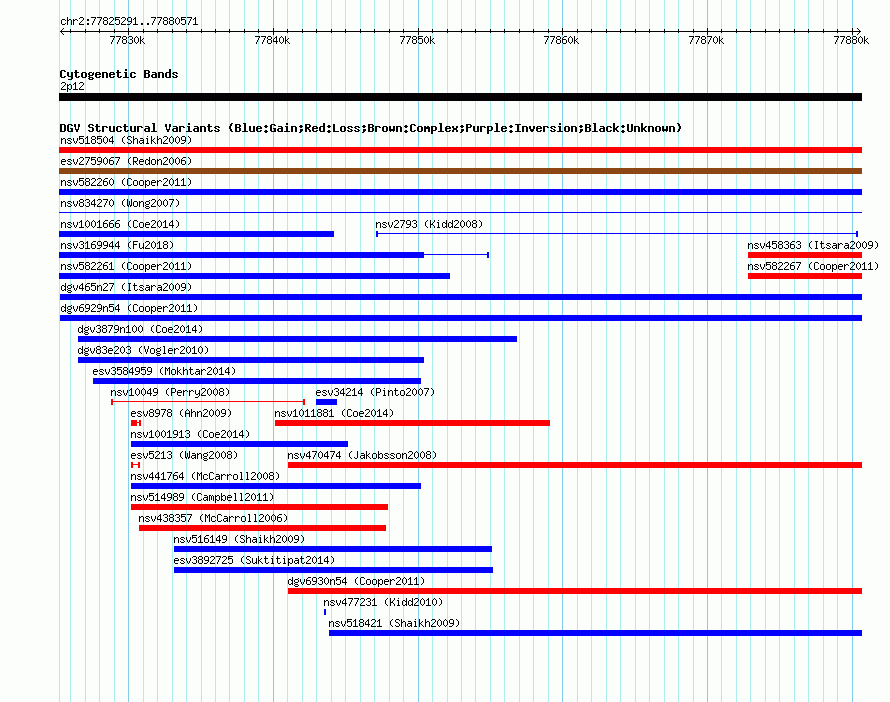Click the 77870k ruler tick label
The width and height of the screenshot is (890, 702).
tap(706, 40)
